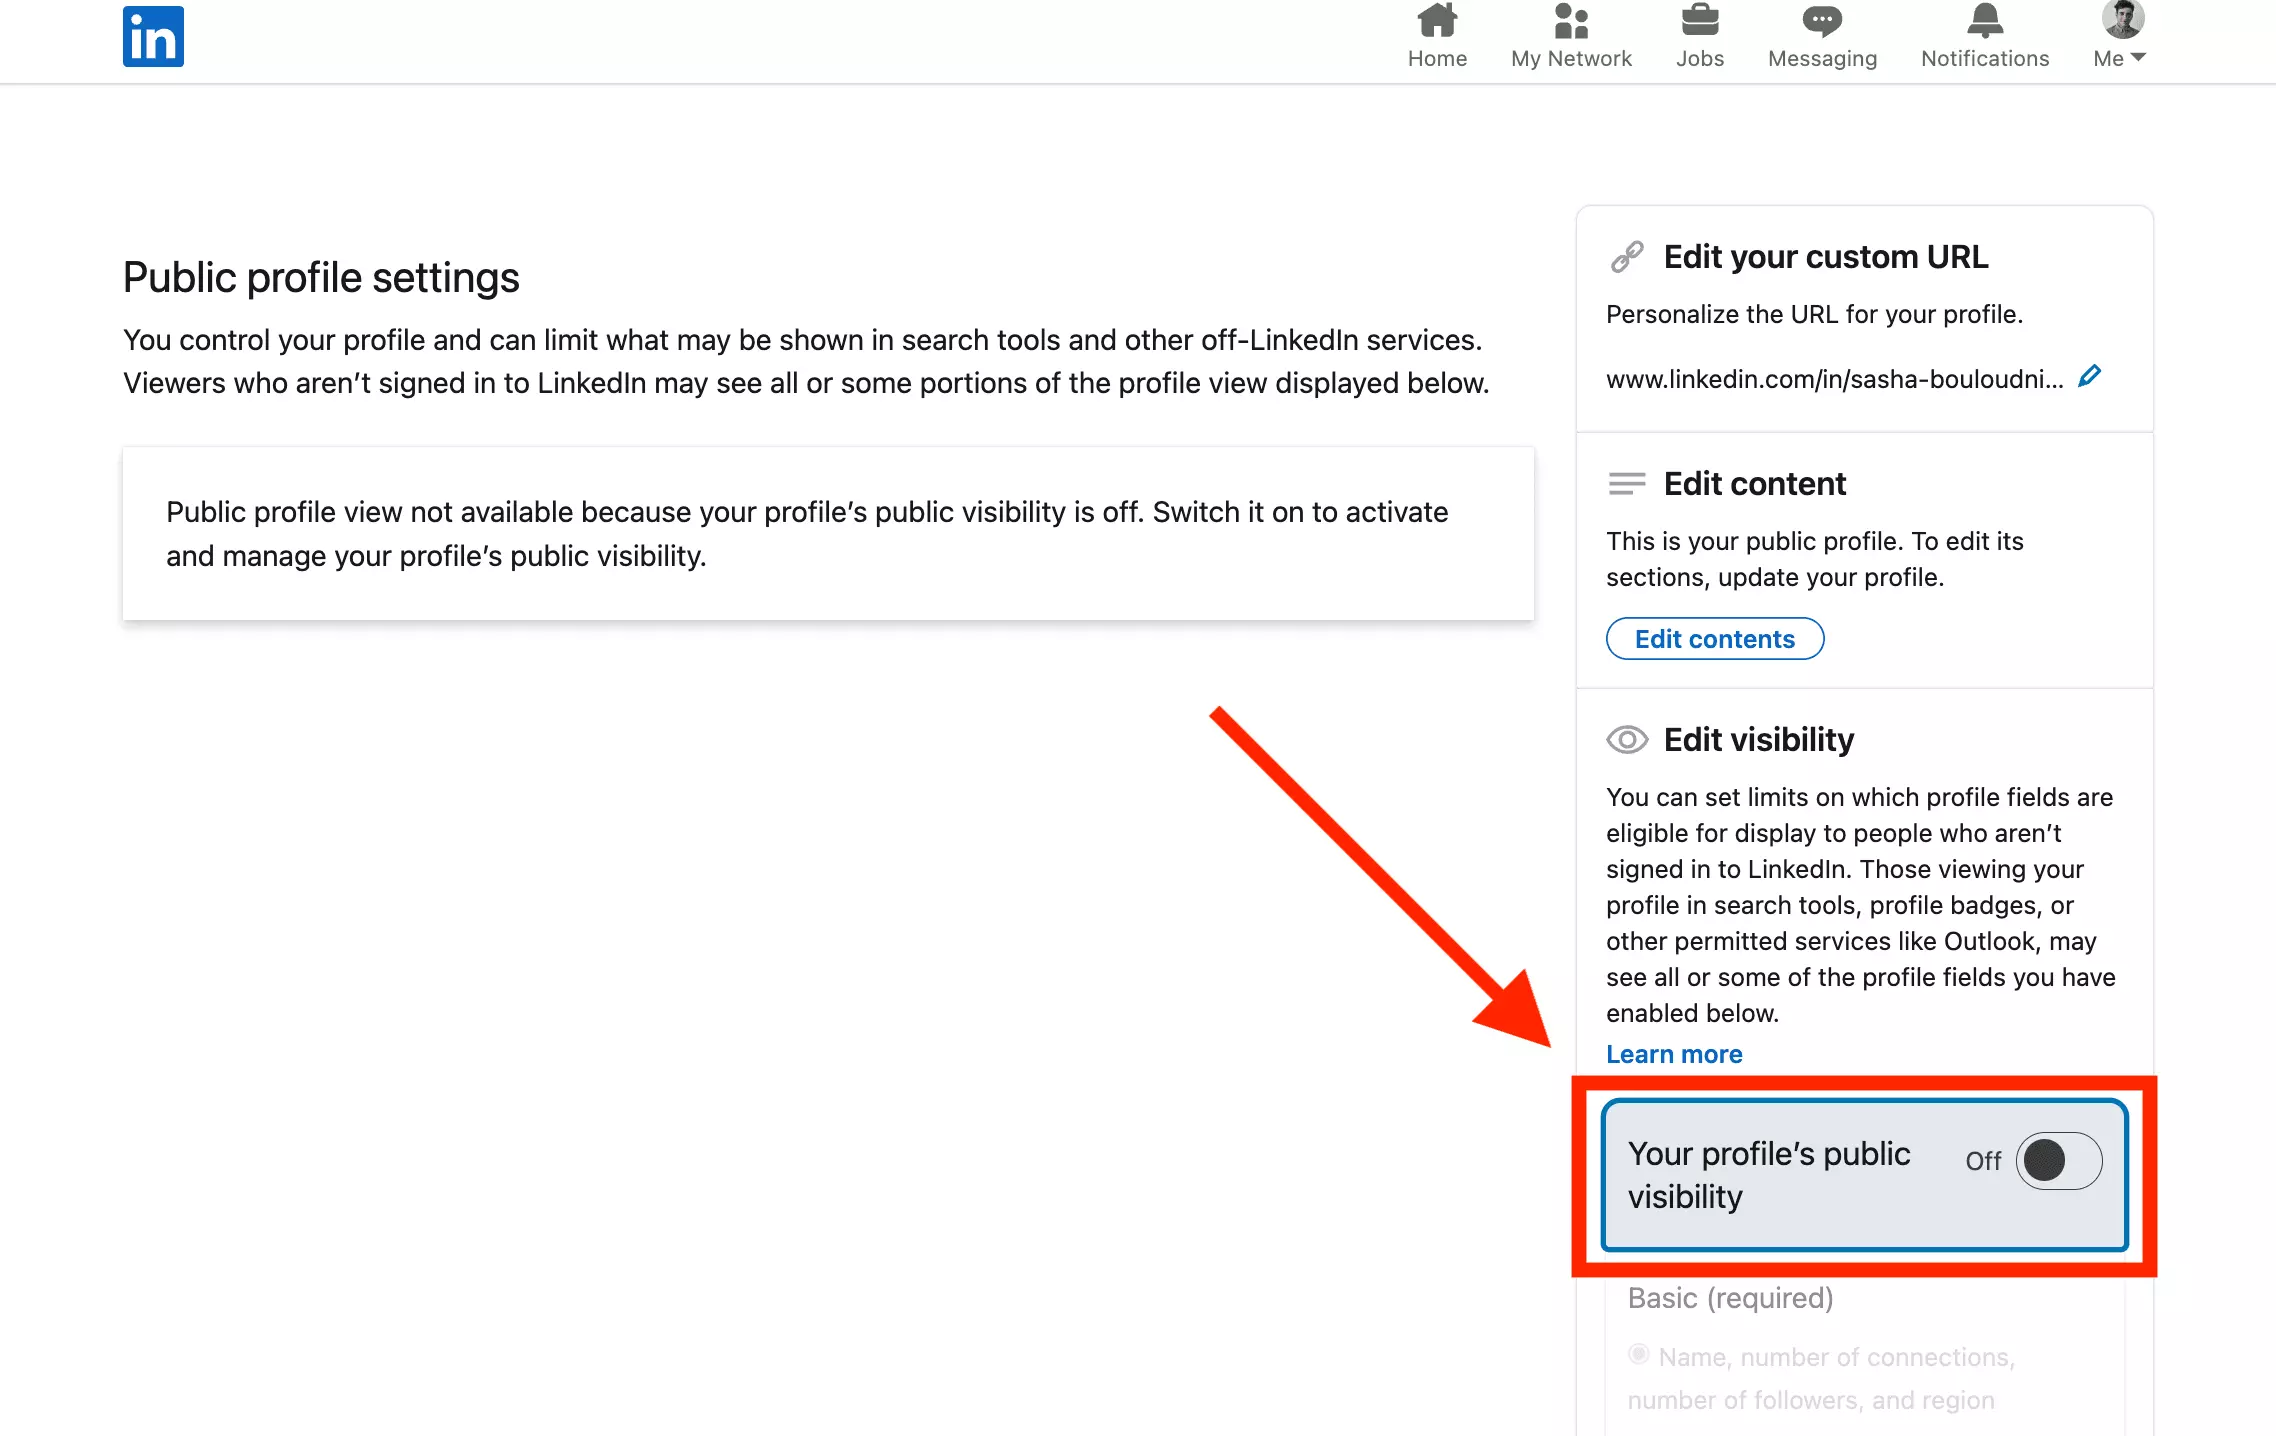The height and width of the screenshot is (1436, 2276).
Task: Click the Home label in navigation
Action: click(x=1437, y=58)
